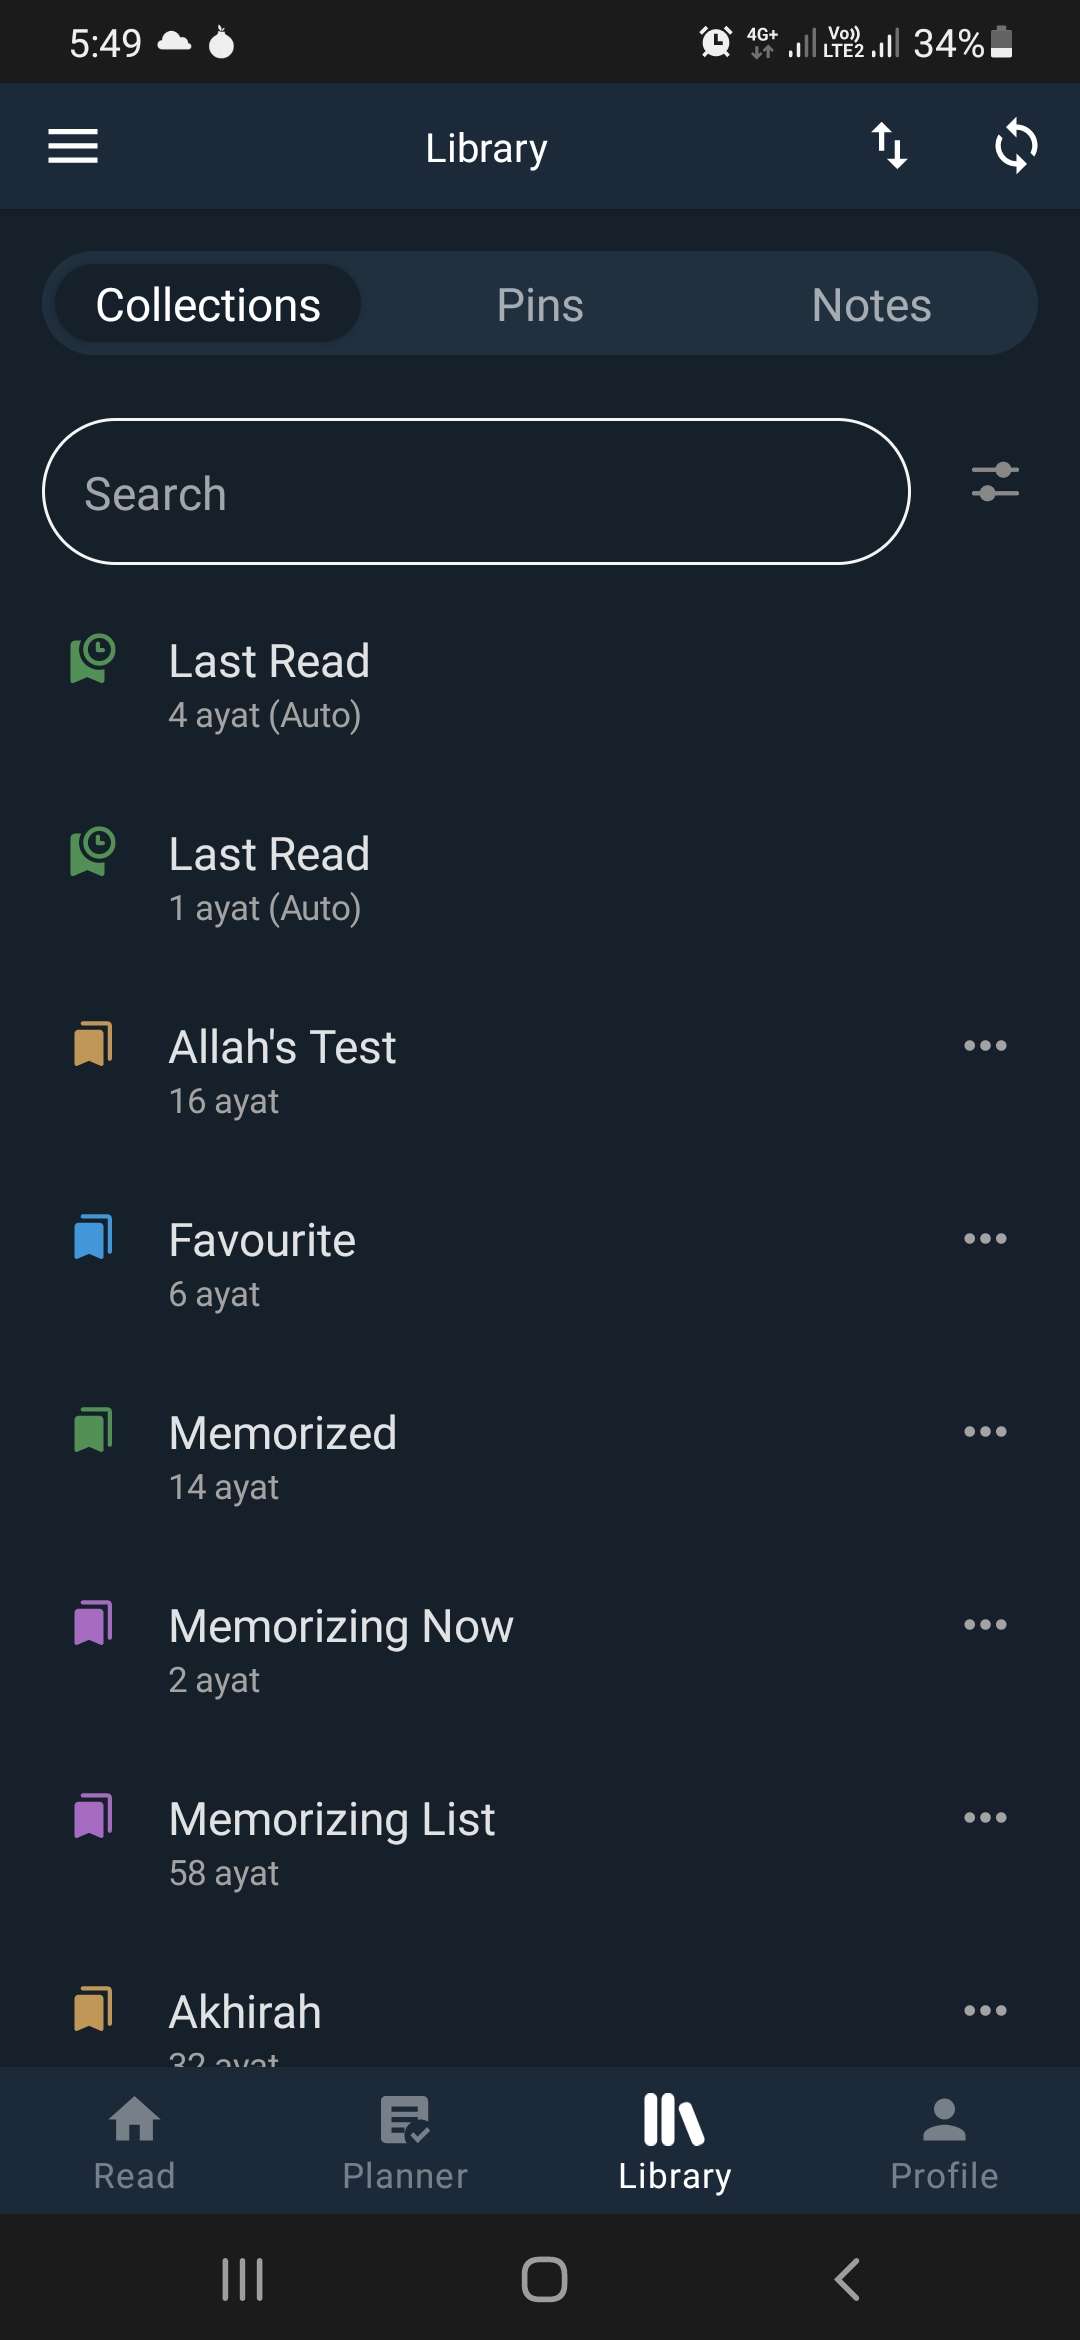The height and width of the screenshot is (2340, 1080).
Task: Tap the sort order arrows icon
Action: click(888, 147)
